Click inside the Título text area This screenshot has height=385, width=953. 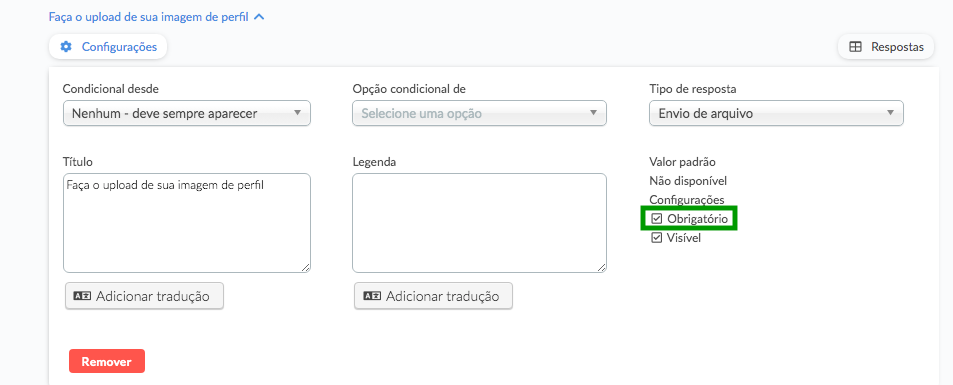click(x=187, y=223)
